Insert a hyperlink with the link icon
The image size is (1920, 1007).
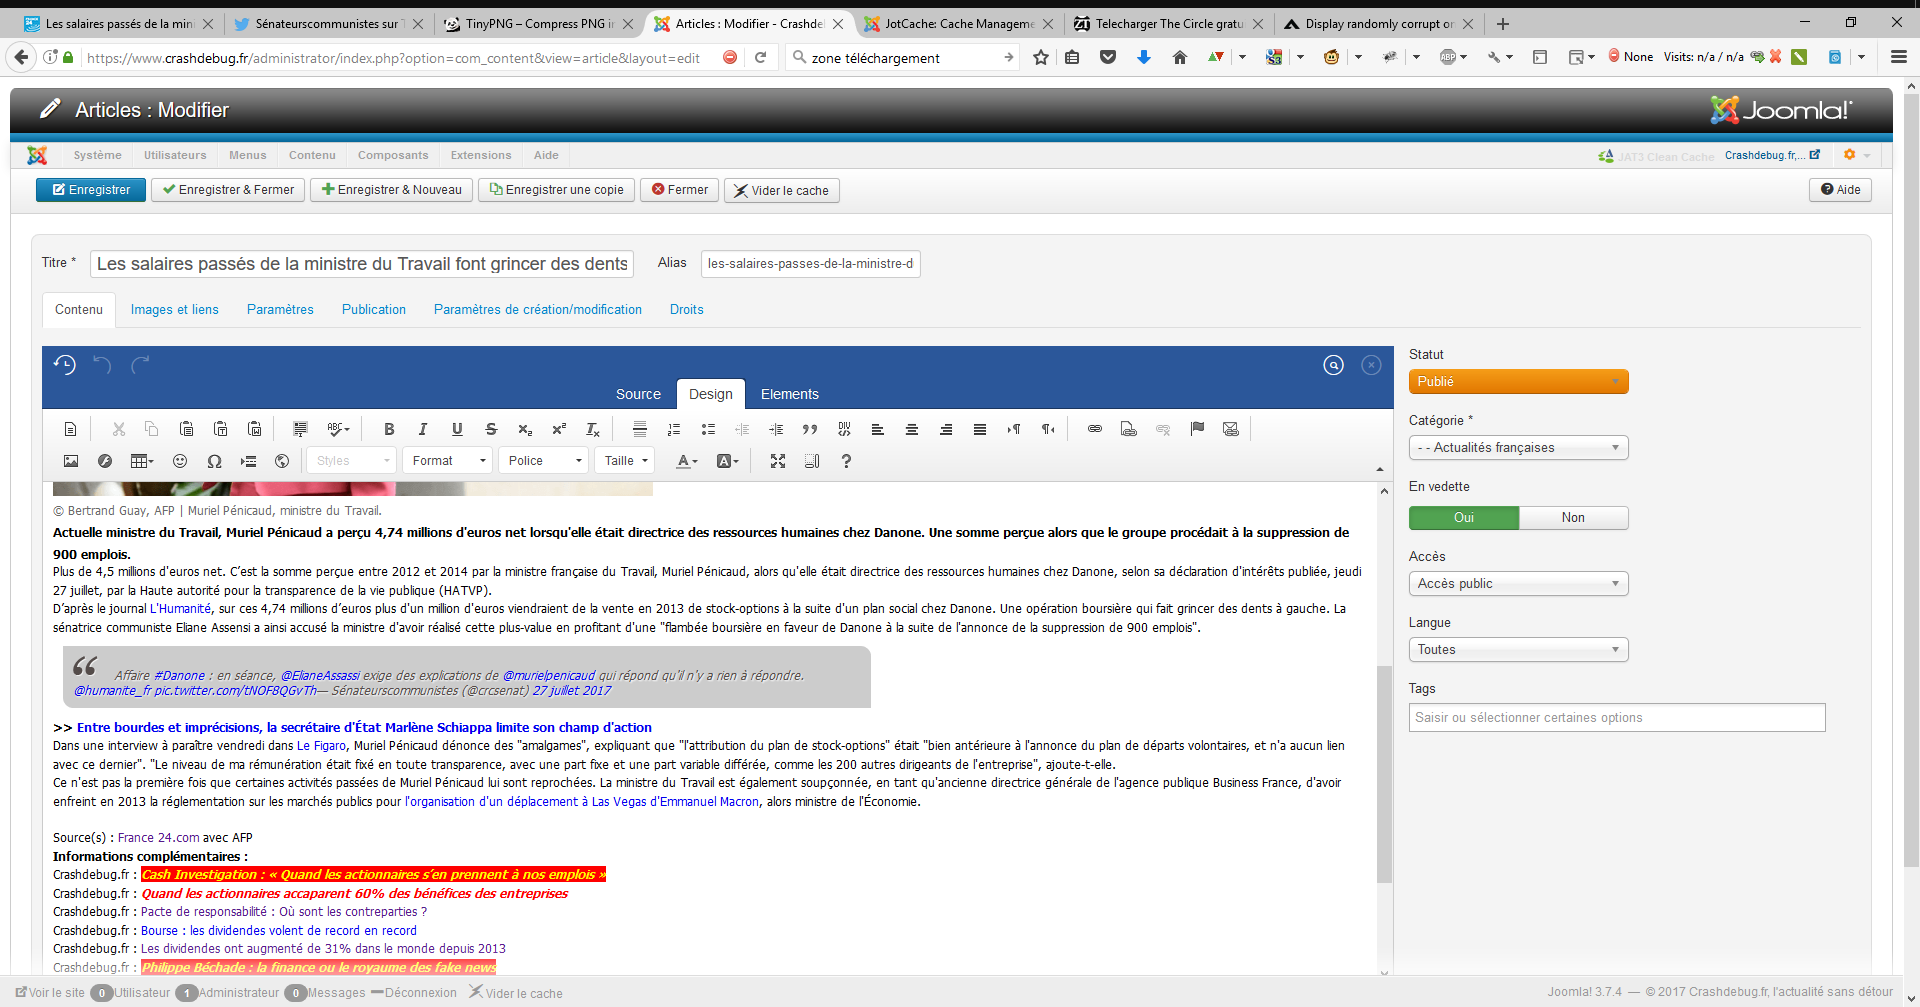[1095, 429]
